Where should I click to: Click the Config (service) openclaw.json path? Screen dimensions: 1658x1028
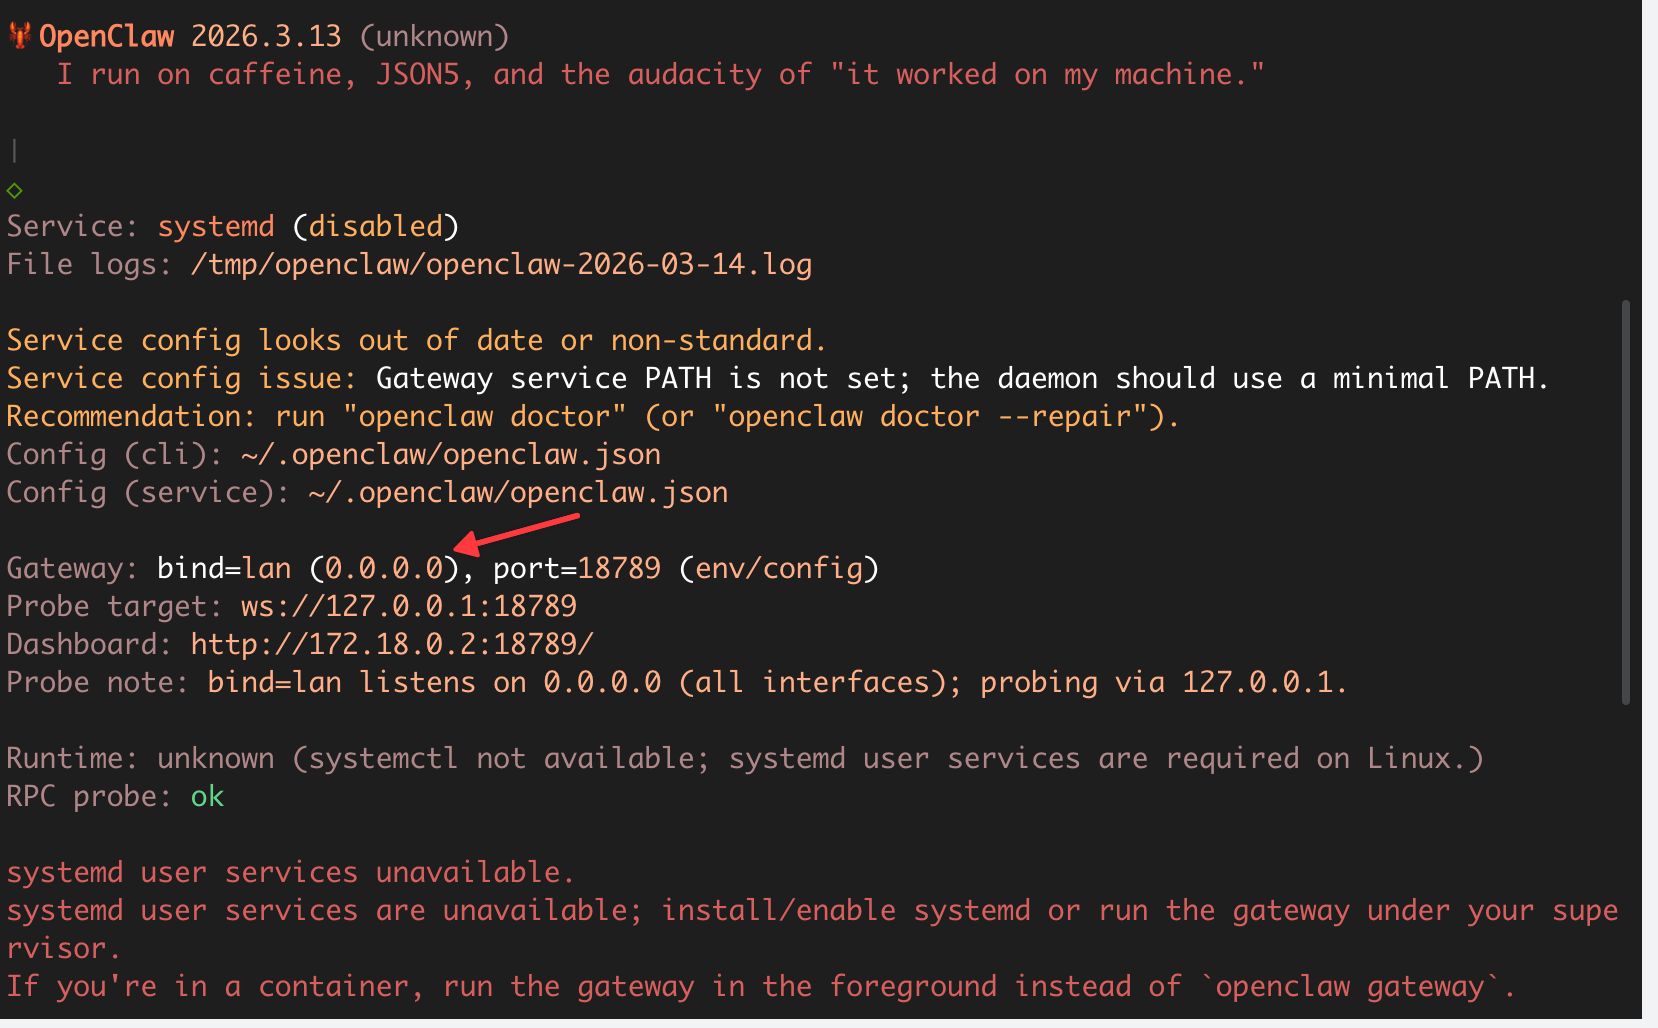(x=518, y=493)
